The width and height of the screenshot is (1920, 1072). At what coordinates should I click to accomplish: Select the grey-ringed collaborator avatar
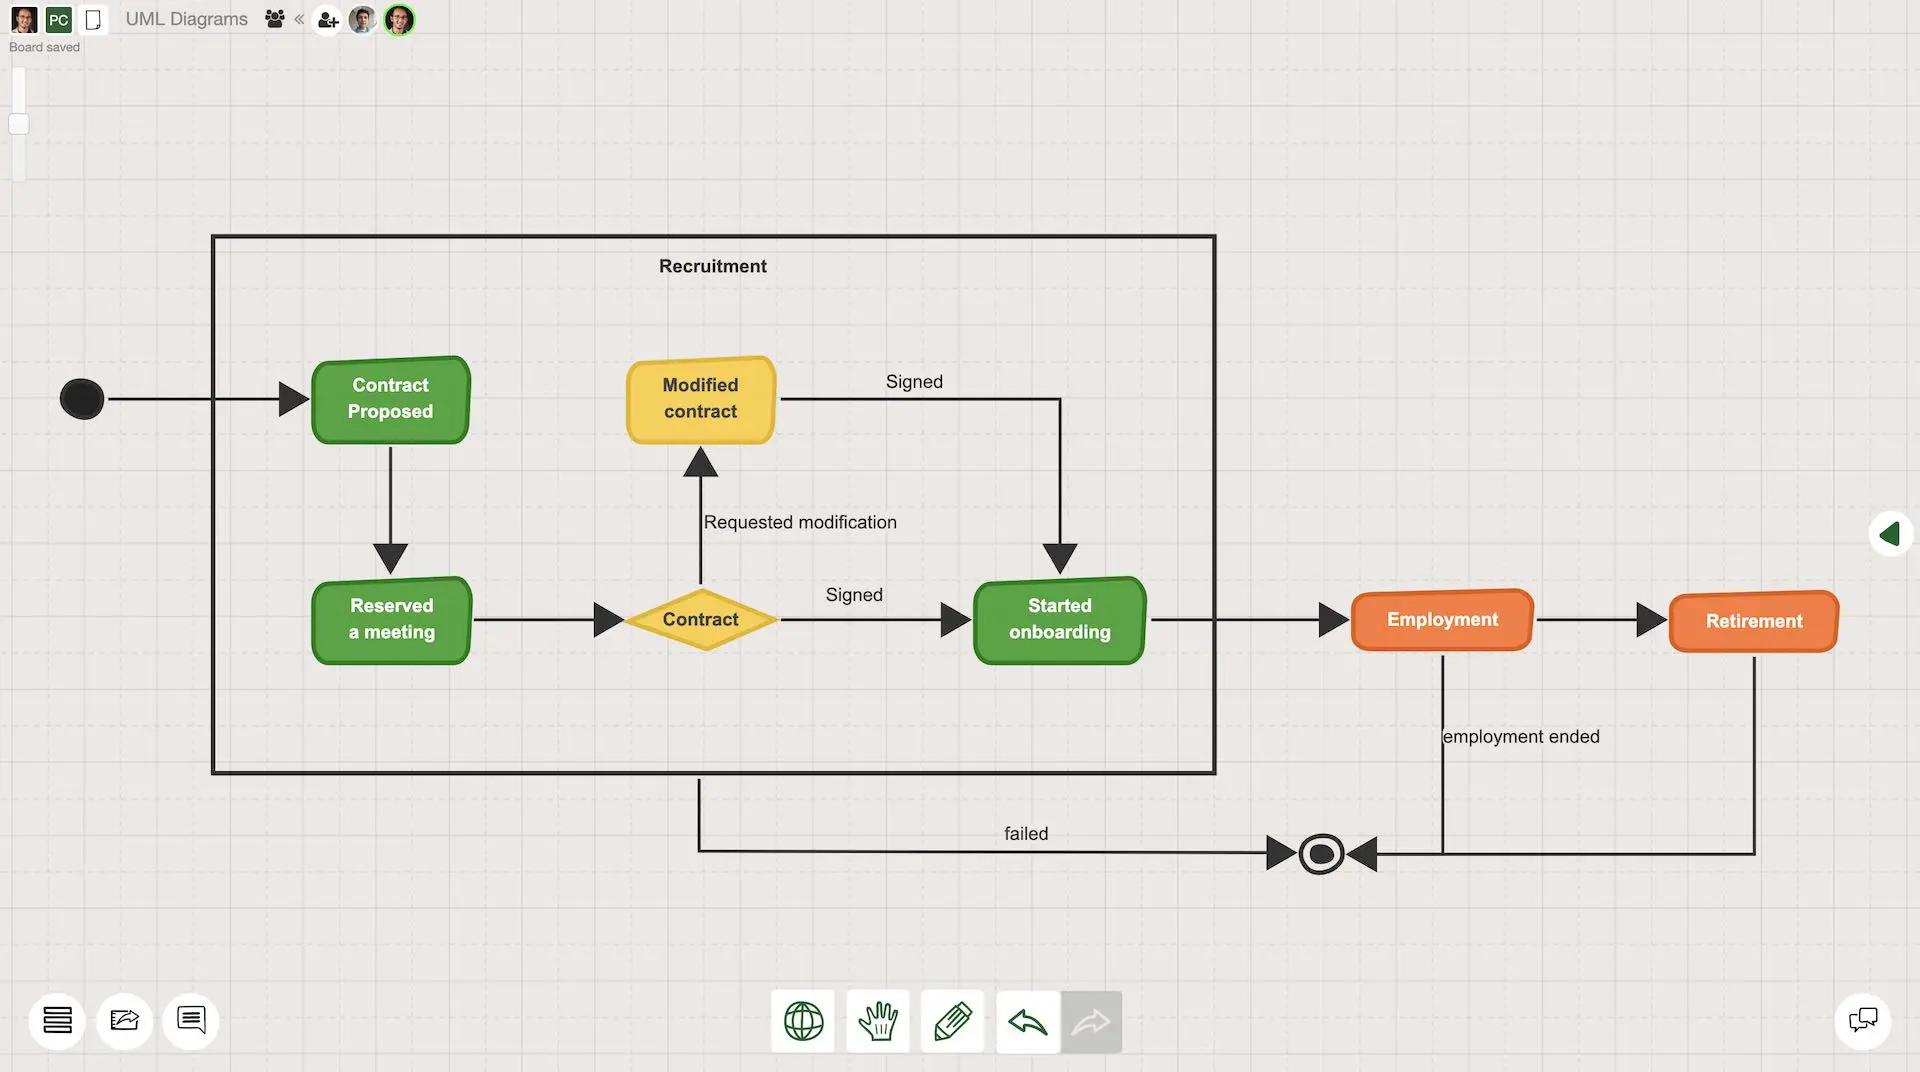tap(363, 19)
